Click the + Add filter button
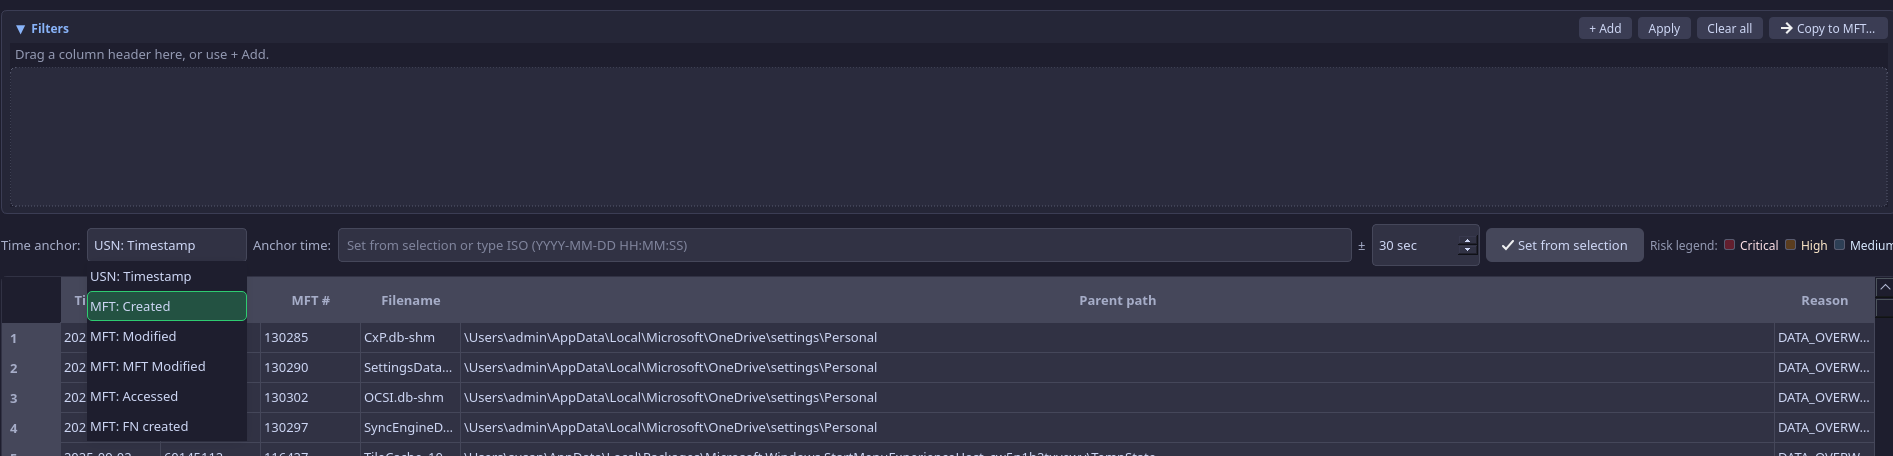Image resolution: width=1893 pixels, height=456 pixels. point(1604,28)
